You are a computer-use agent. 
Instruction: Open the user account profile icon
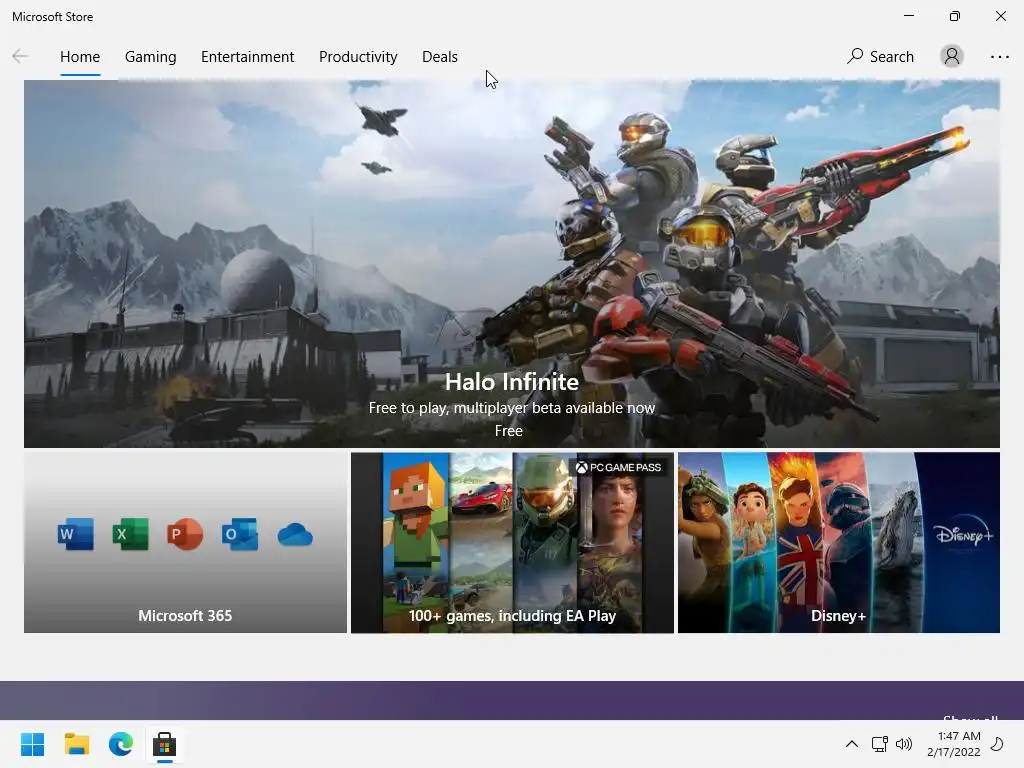(952, 56)
